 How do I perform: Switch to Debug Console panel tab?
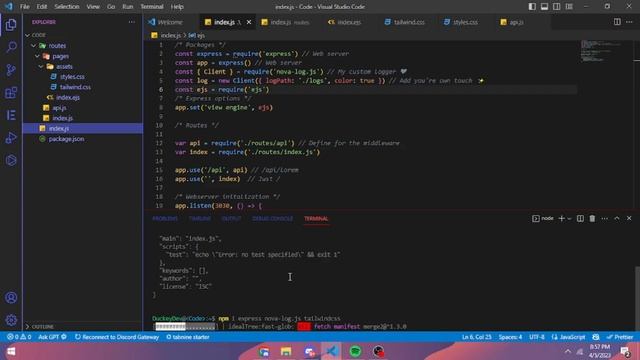272,219
